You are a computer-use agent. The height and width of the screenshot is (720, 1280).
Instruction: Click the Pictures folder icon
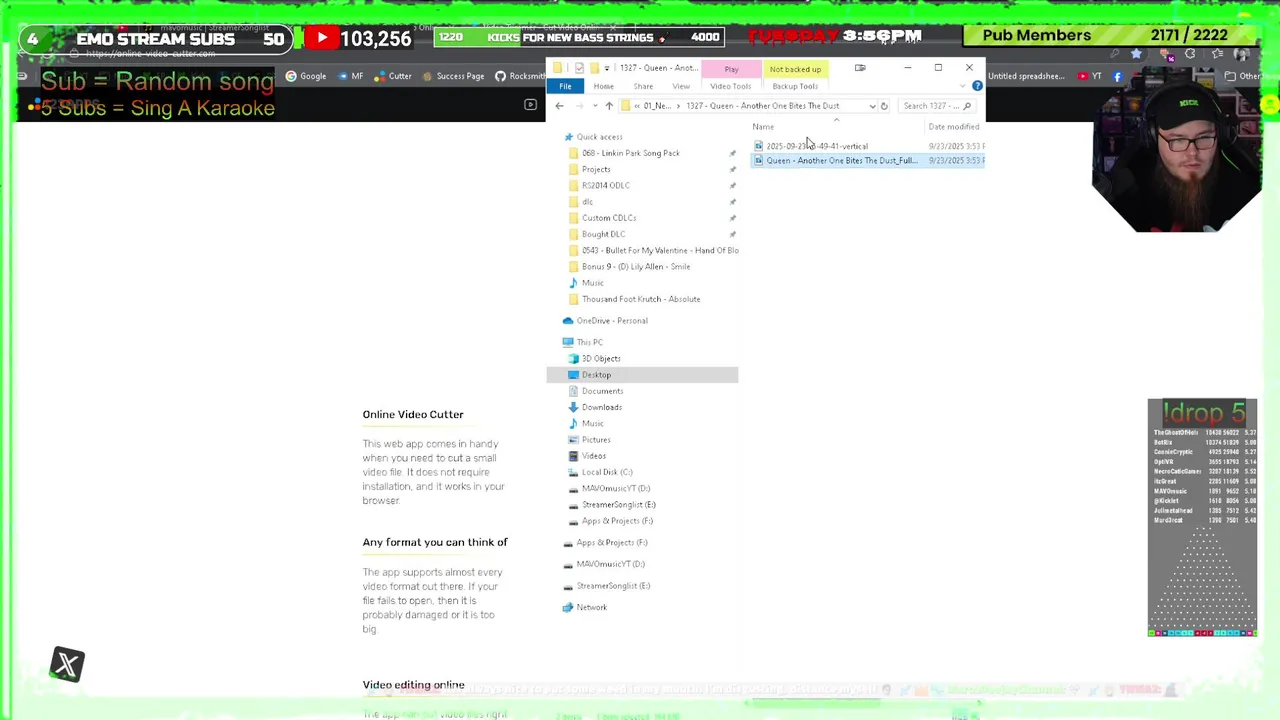[x=573, y=440]
